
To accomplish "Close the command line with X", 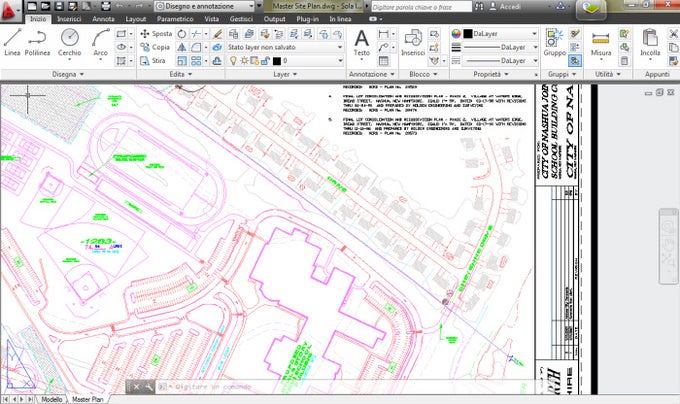I will (x=136, y=387).
